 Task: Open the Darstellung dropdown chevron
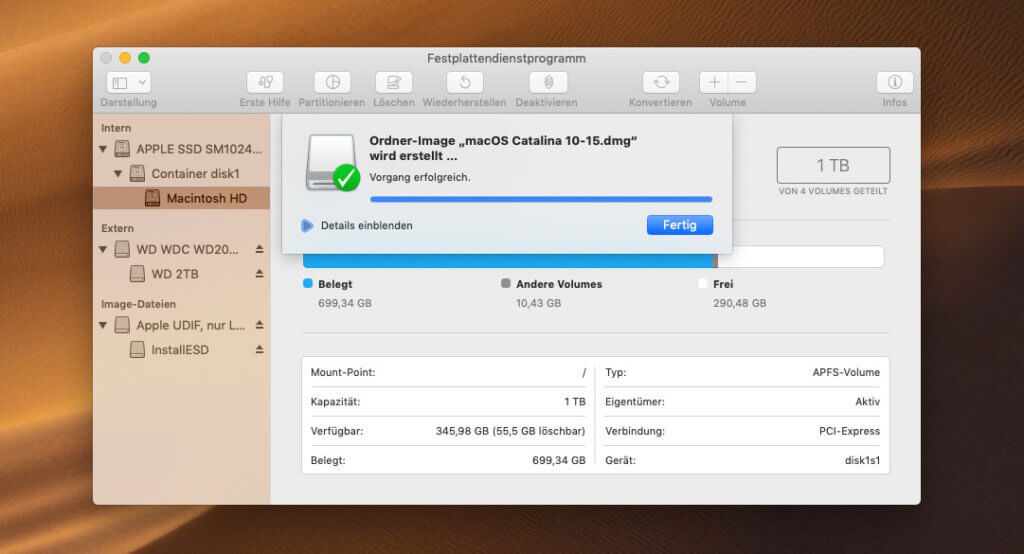click(x=142, y=83)
